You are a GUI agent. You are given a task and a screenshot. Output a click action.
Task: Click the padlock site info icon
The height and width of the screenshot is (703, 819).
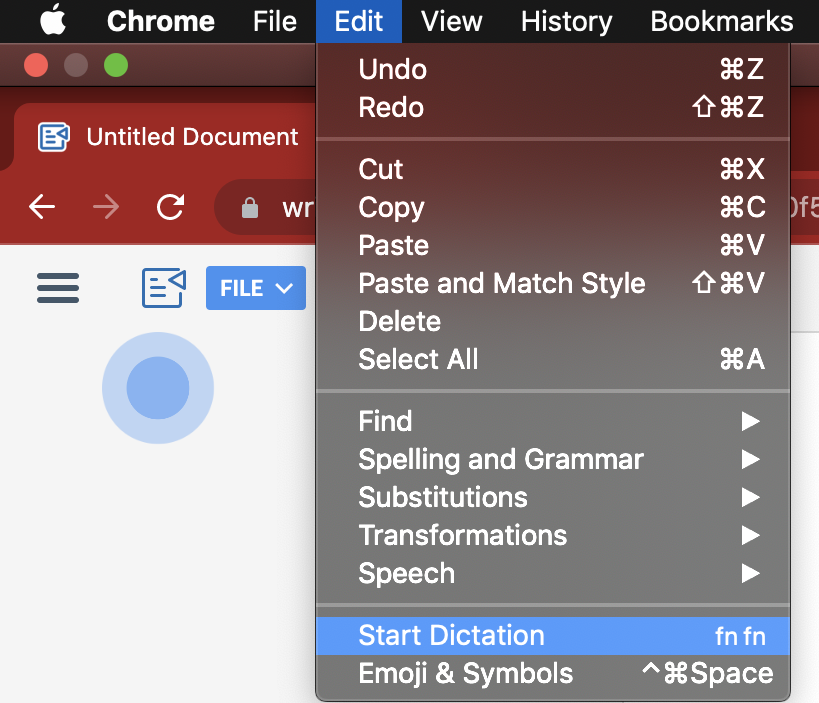coord(250,208)
